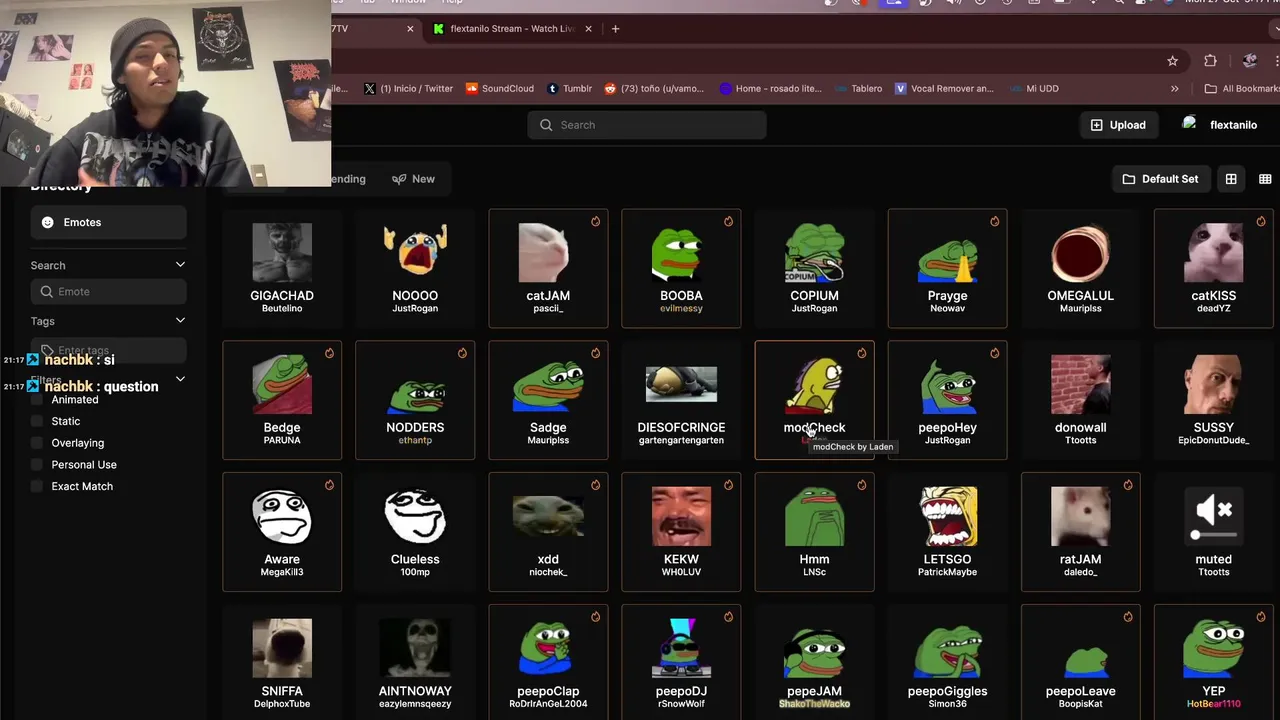Viewport: 1280px width, 720px height.
Task: Select the SUSSY emote
Action: click(1213, 400)
